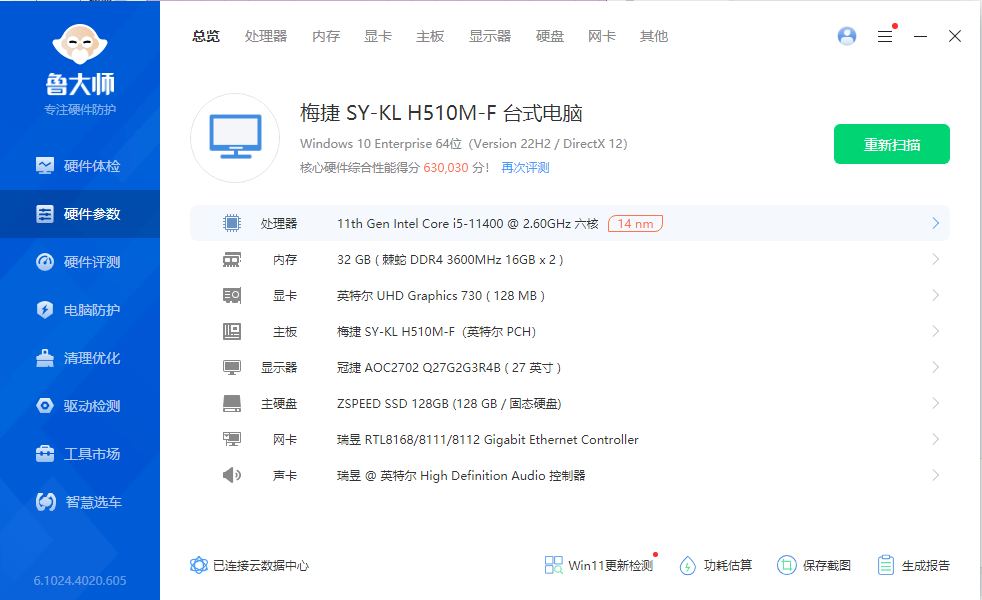Click the Win11更新检测 button
Screen dimensions: 982x600
[600, 565]
